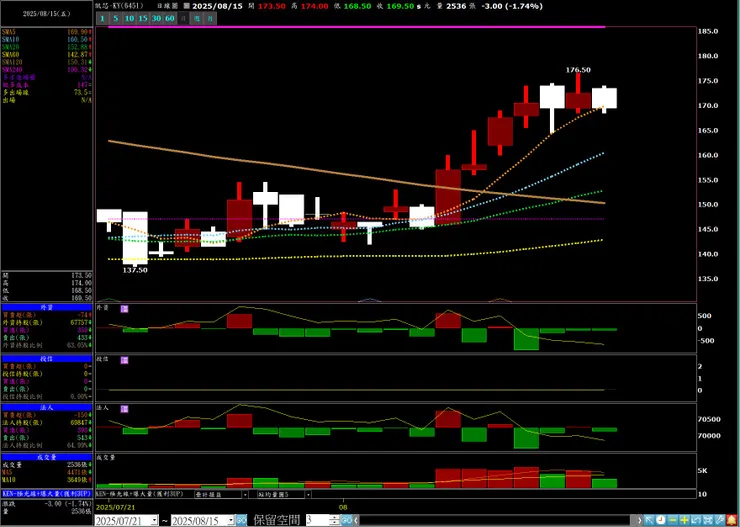
Task: Click the SMA5 indicator row
Action: (47, 32)
